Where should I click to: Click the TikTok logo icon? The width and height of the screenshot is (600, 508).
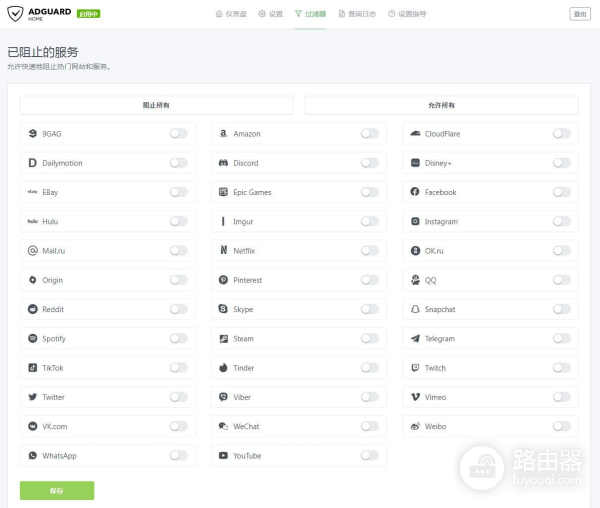click(x=33, y=368)
